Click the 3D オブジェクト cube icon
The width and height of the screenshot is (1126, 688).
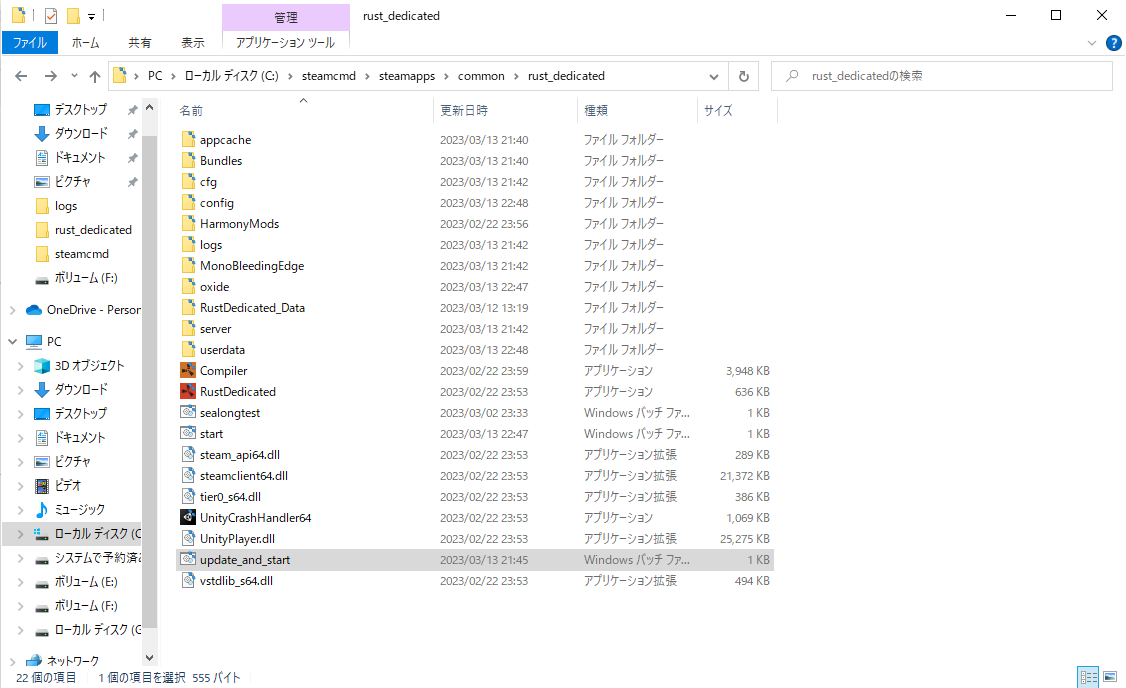(42, 366)
